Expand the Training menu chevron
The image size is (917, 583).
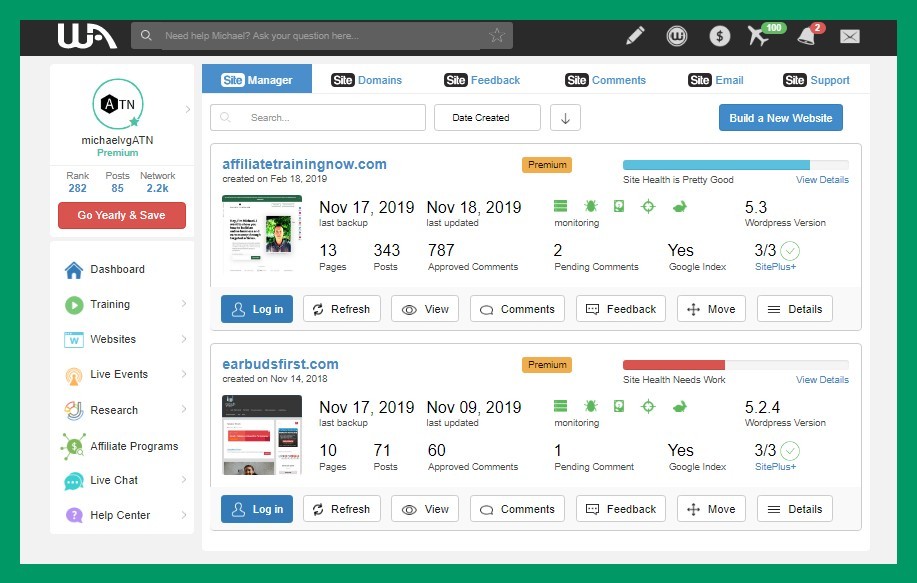(x=184, y=303)
